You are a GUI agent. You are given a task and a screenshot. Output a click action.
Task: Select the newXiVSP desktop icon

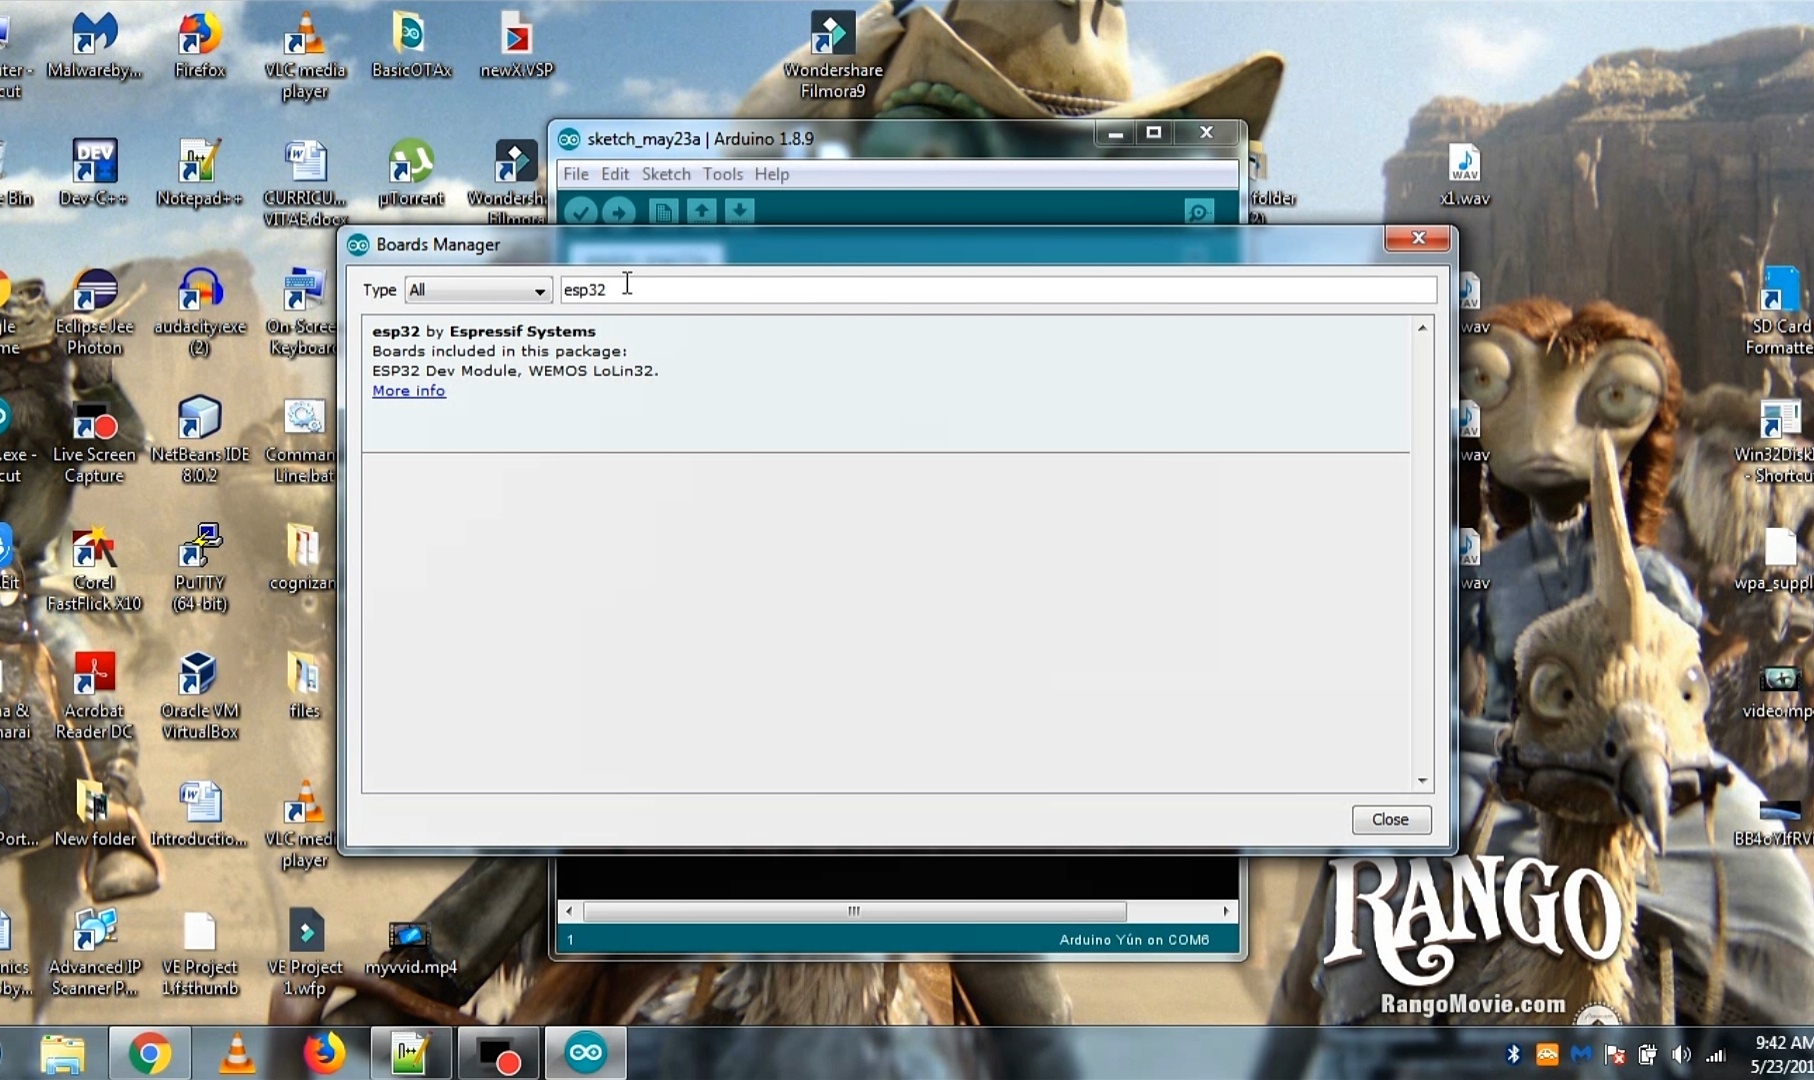[516, 46]
